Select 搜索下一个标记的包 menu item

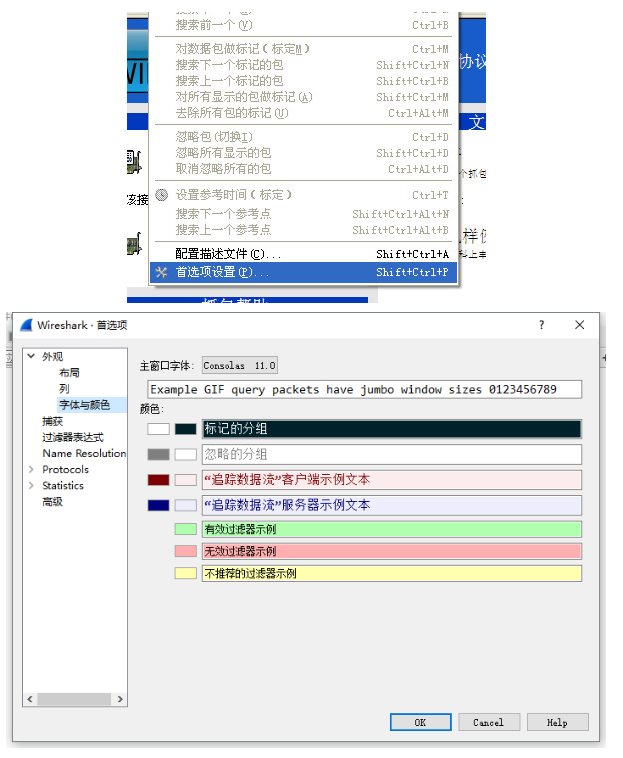tap(304, 65)
